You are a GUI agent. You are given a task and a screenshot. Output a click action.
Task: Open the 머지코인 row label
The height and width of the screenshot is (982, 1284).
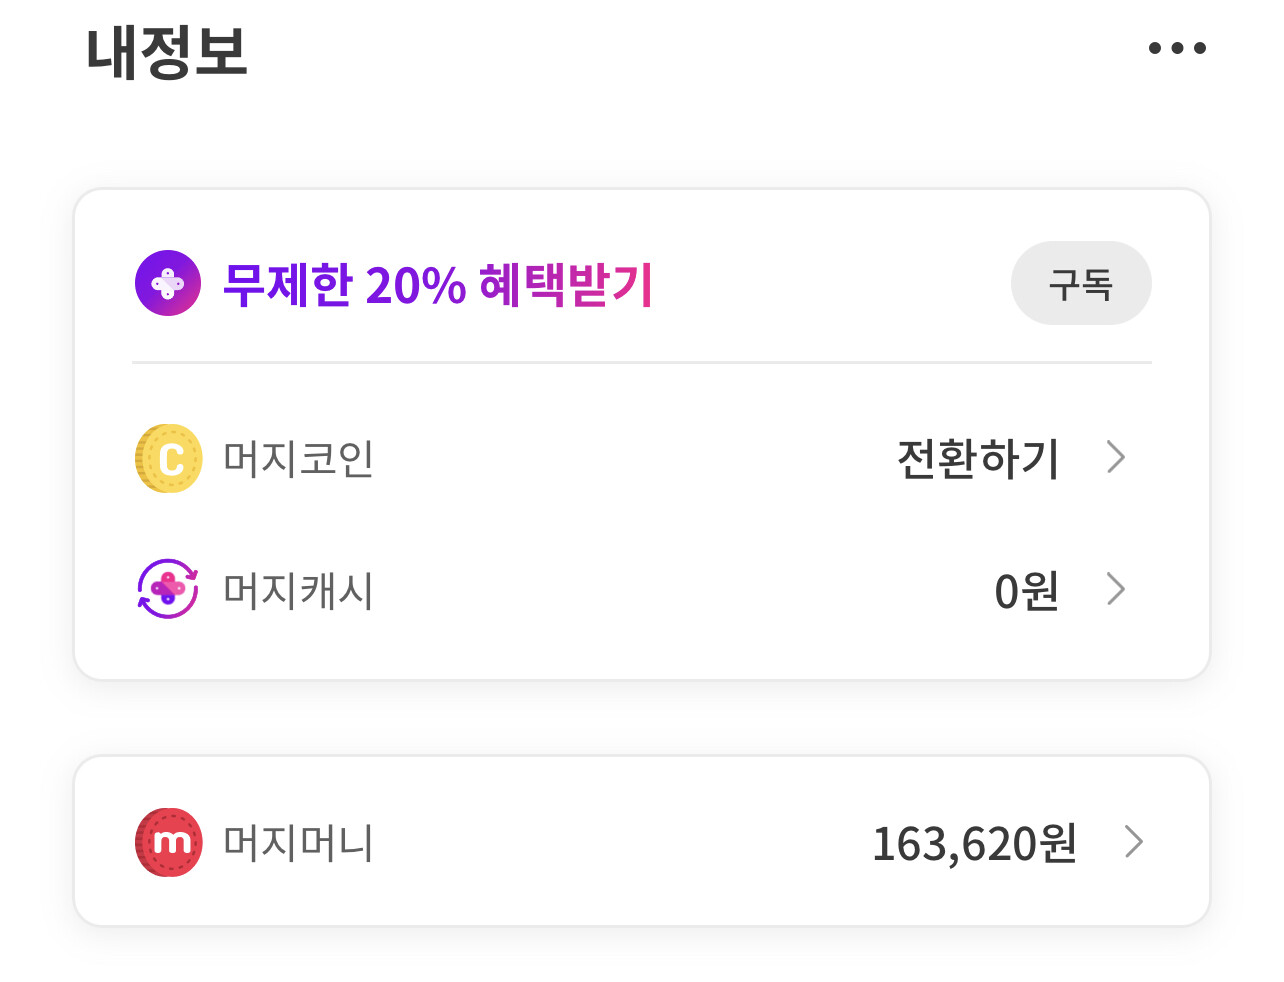click(x=298, y=459)
